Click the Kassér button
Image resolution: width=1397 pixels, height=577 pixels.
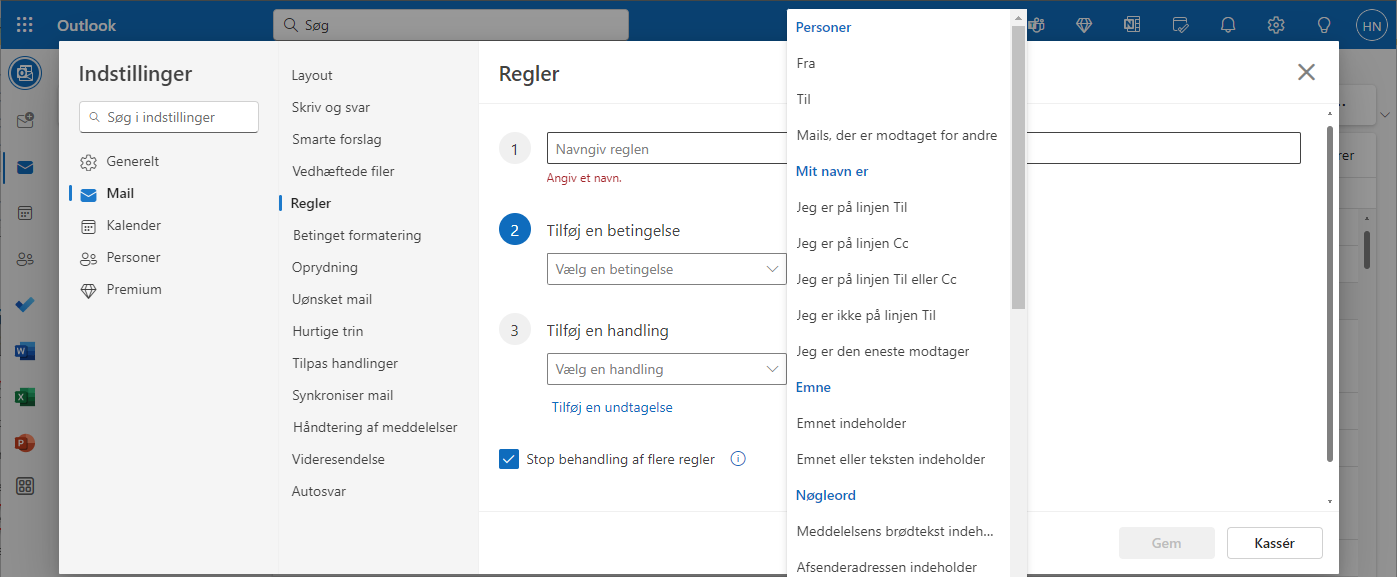pyautogui.click(x=1274, y=543)
